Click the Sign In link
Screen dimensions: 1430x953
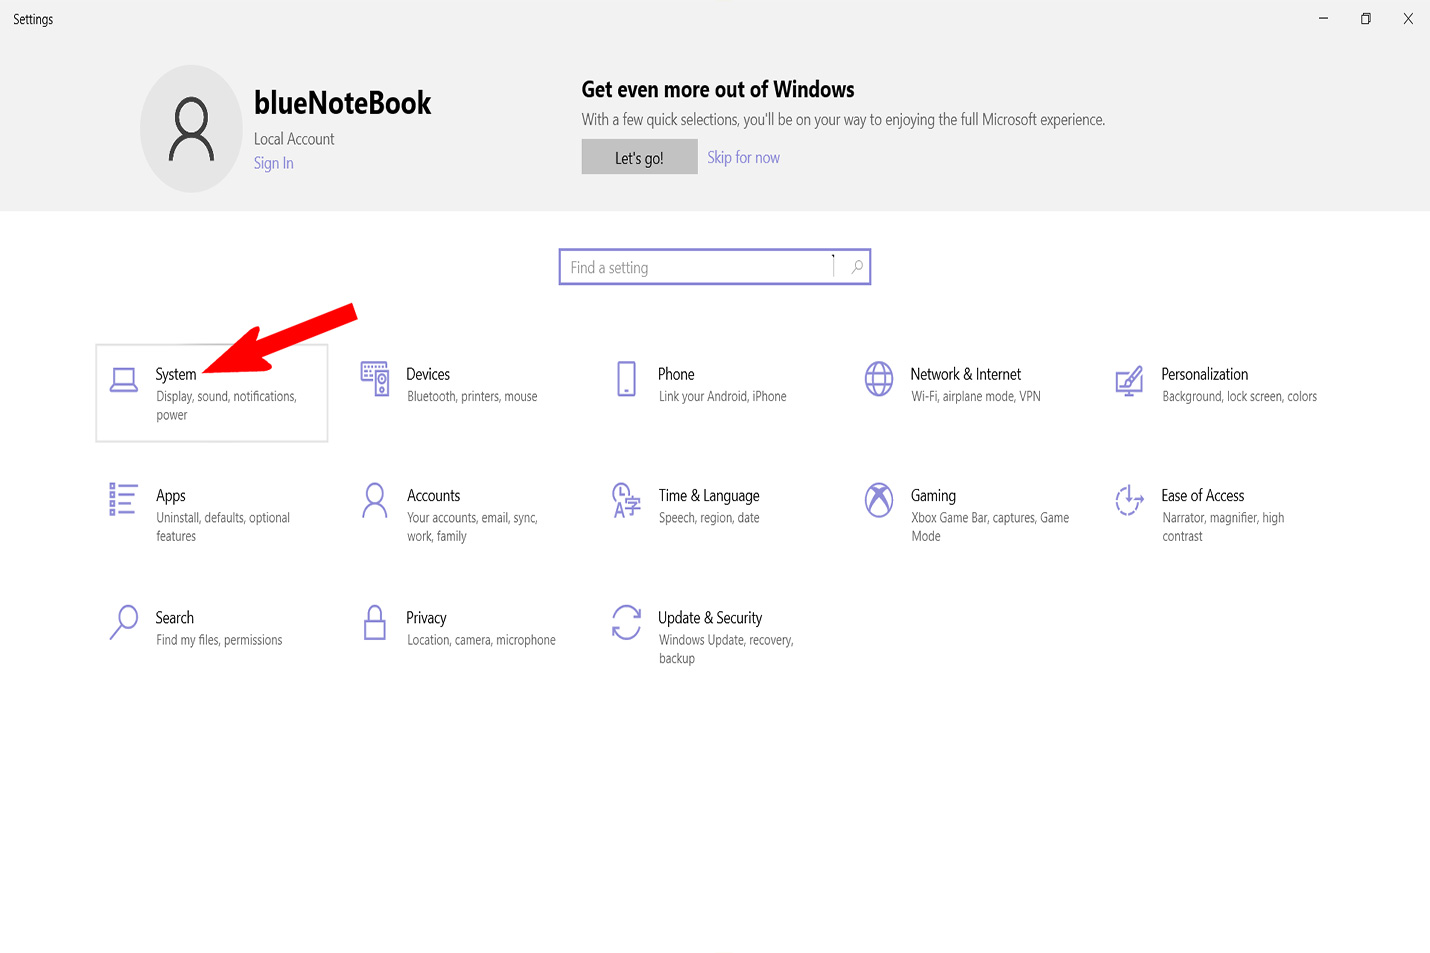click(274, 163)
